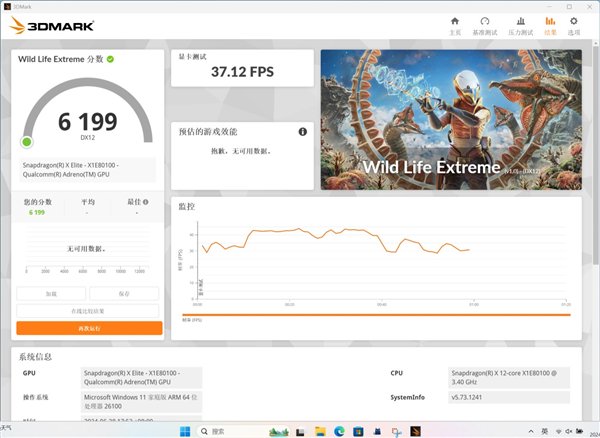Image resolution: width=600 pixels, height=438 pixels.
Task: Click the landscape widget icon beside the search box
Action: point(279,432)
